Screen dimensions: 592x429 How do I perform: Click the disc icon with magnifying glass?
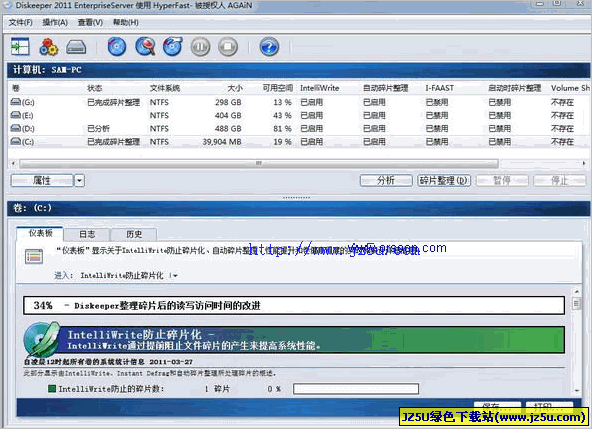(x=145, y=47)
